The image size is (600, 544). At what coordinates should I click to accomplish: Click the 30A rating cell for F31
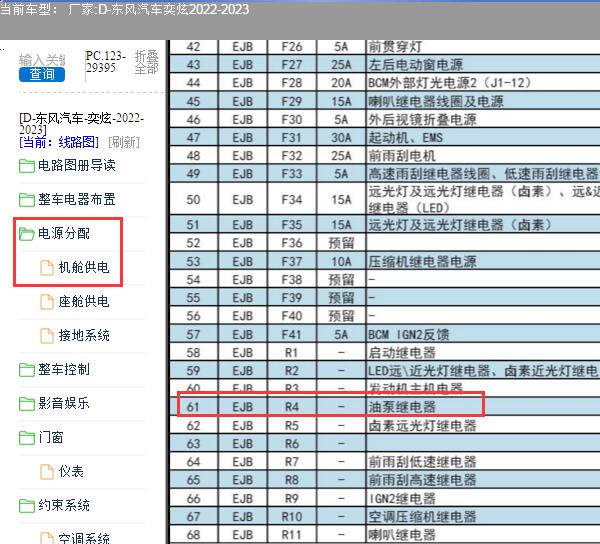[x=341, y=138]
